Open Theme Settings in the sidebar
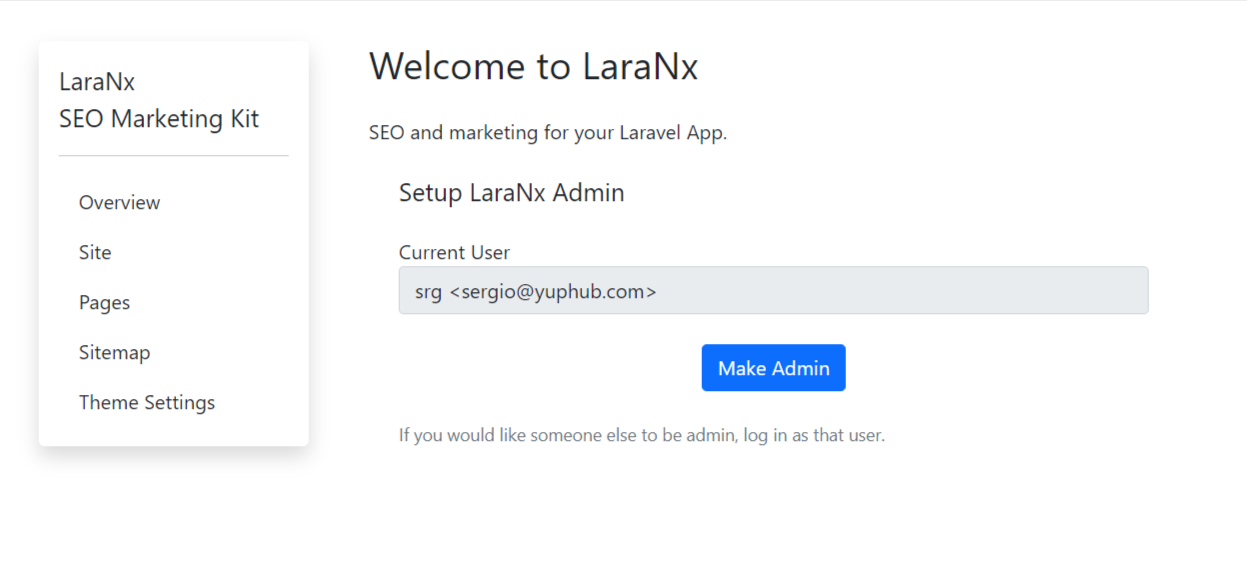 click(x=147, y=402)
